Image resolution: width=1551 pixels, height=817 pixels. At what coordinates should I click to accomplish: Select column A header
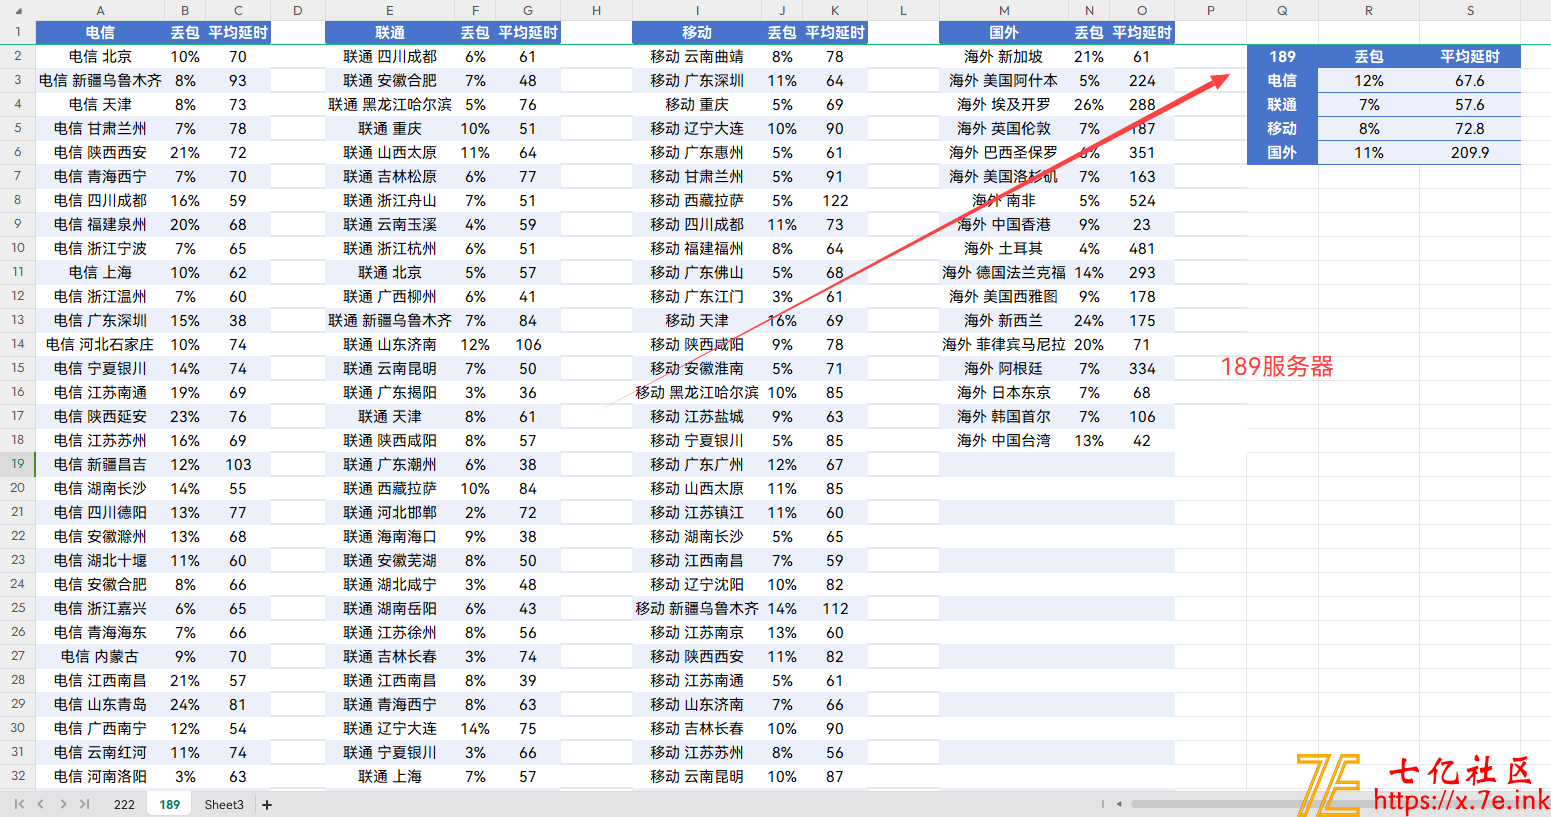[100, 10]
